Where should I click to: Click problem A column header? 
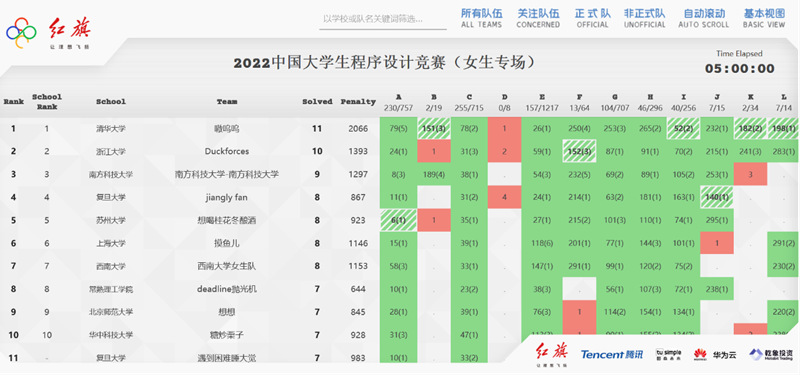click(x=398, y=101)
